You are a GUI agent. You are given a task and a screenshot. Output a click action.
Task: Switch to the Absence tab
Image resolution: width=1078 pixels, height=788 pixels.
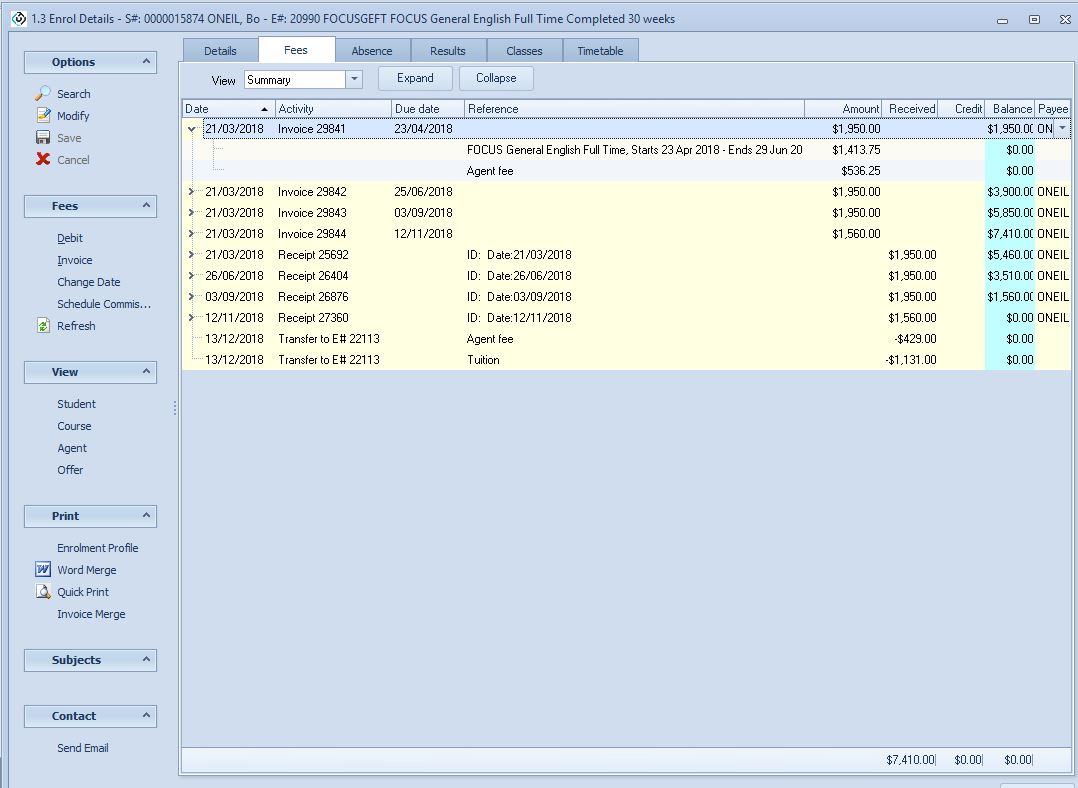point(372,51)
